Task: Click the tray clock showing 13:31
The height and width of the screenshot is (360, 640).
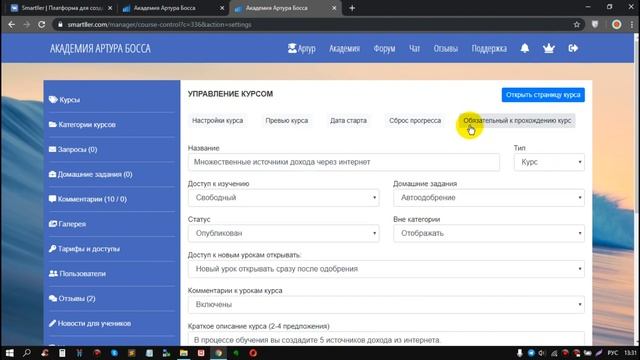Action: (630, 353)
